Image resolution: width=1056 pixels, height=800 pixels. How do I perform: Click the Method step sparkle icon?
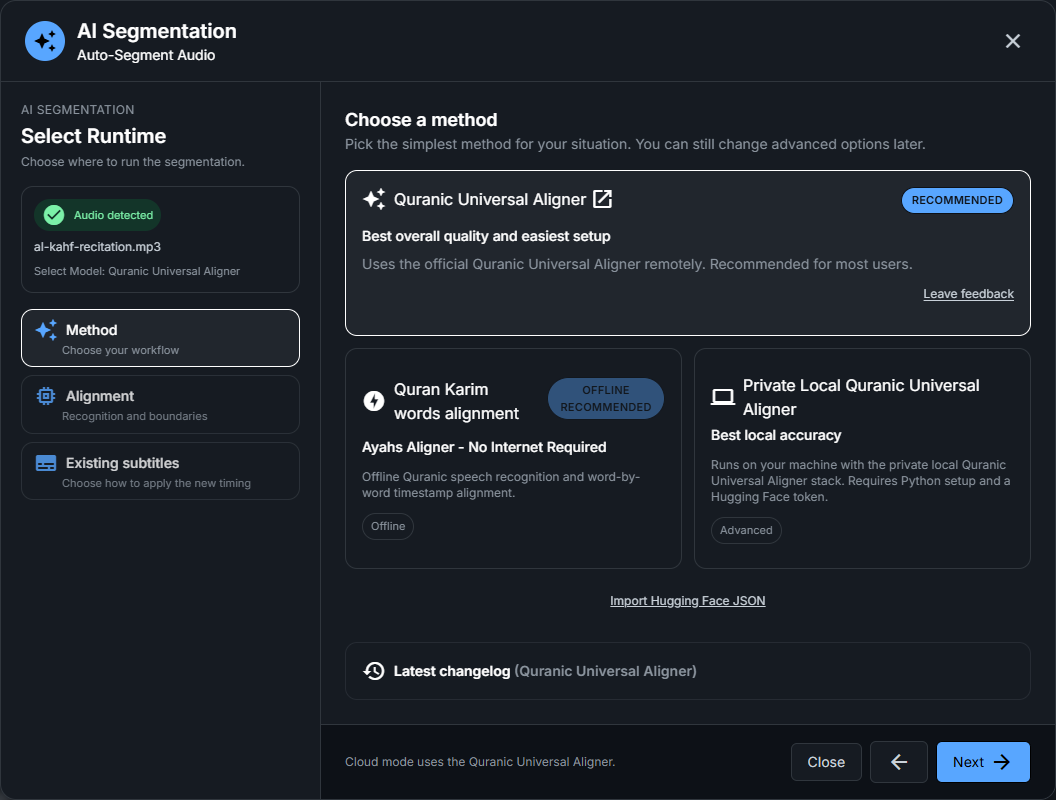click(46, 330)
